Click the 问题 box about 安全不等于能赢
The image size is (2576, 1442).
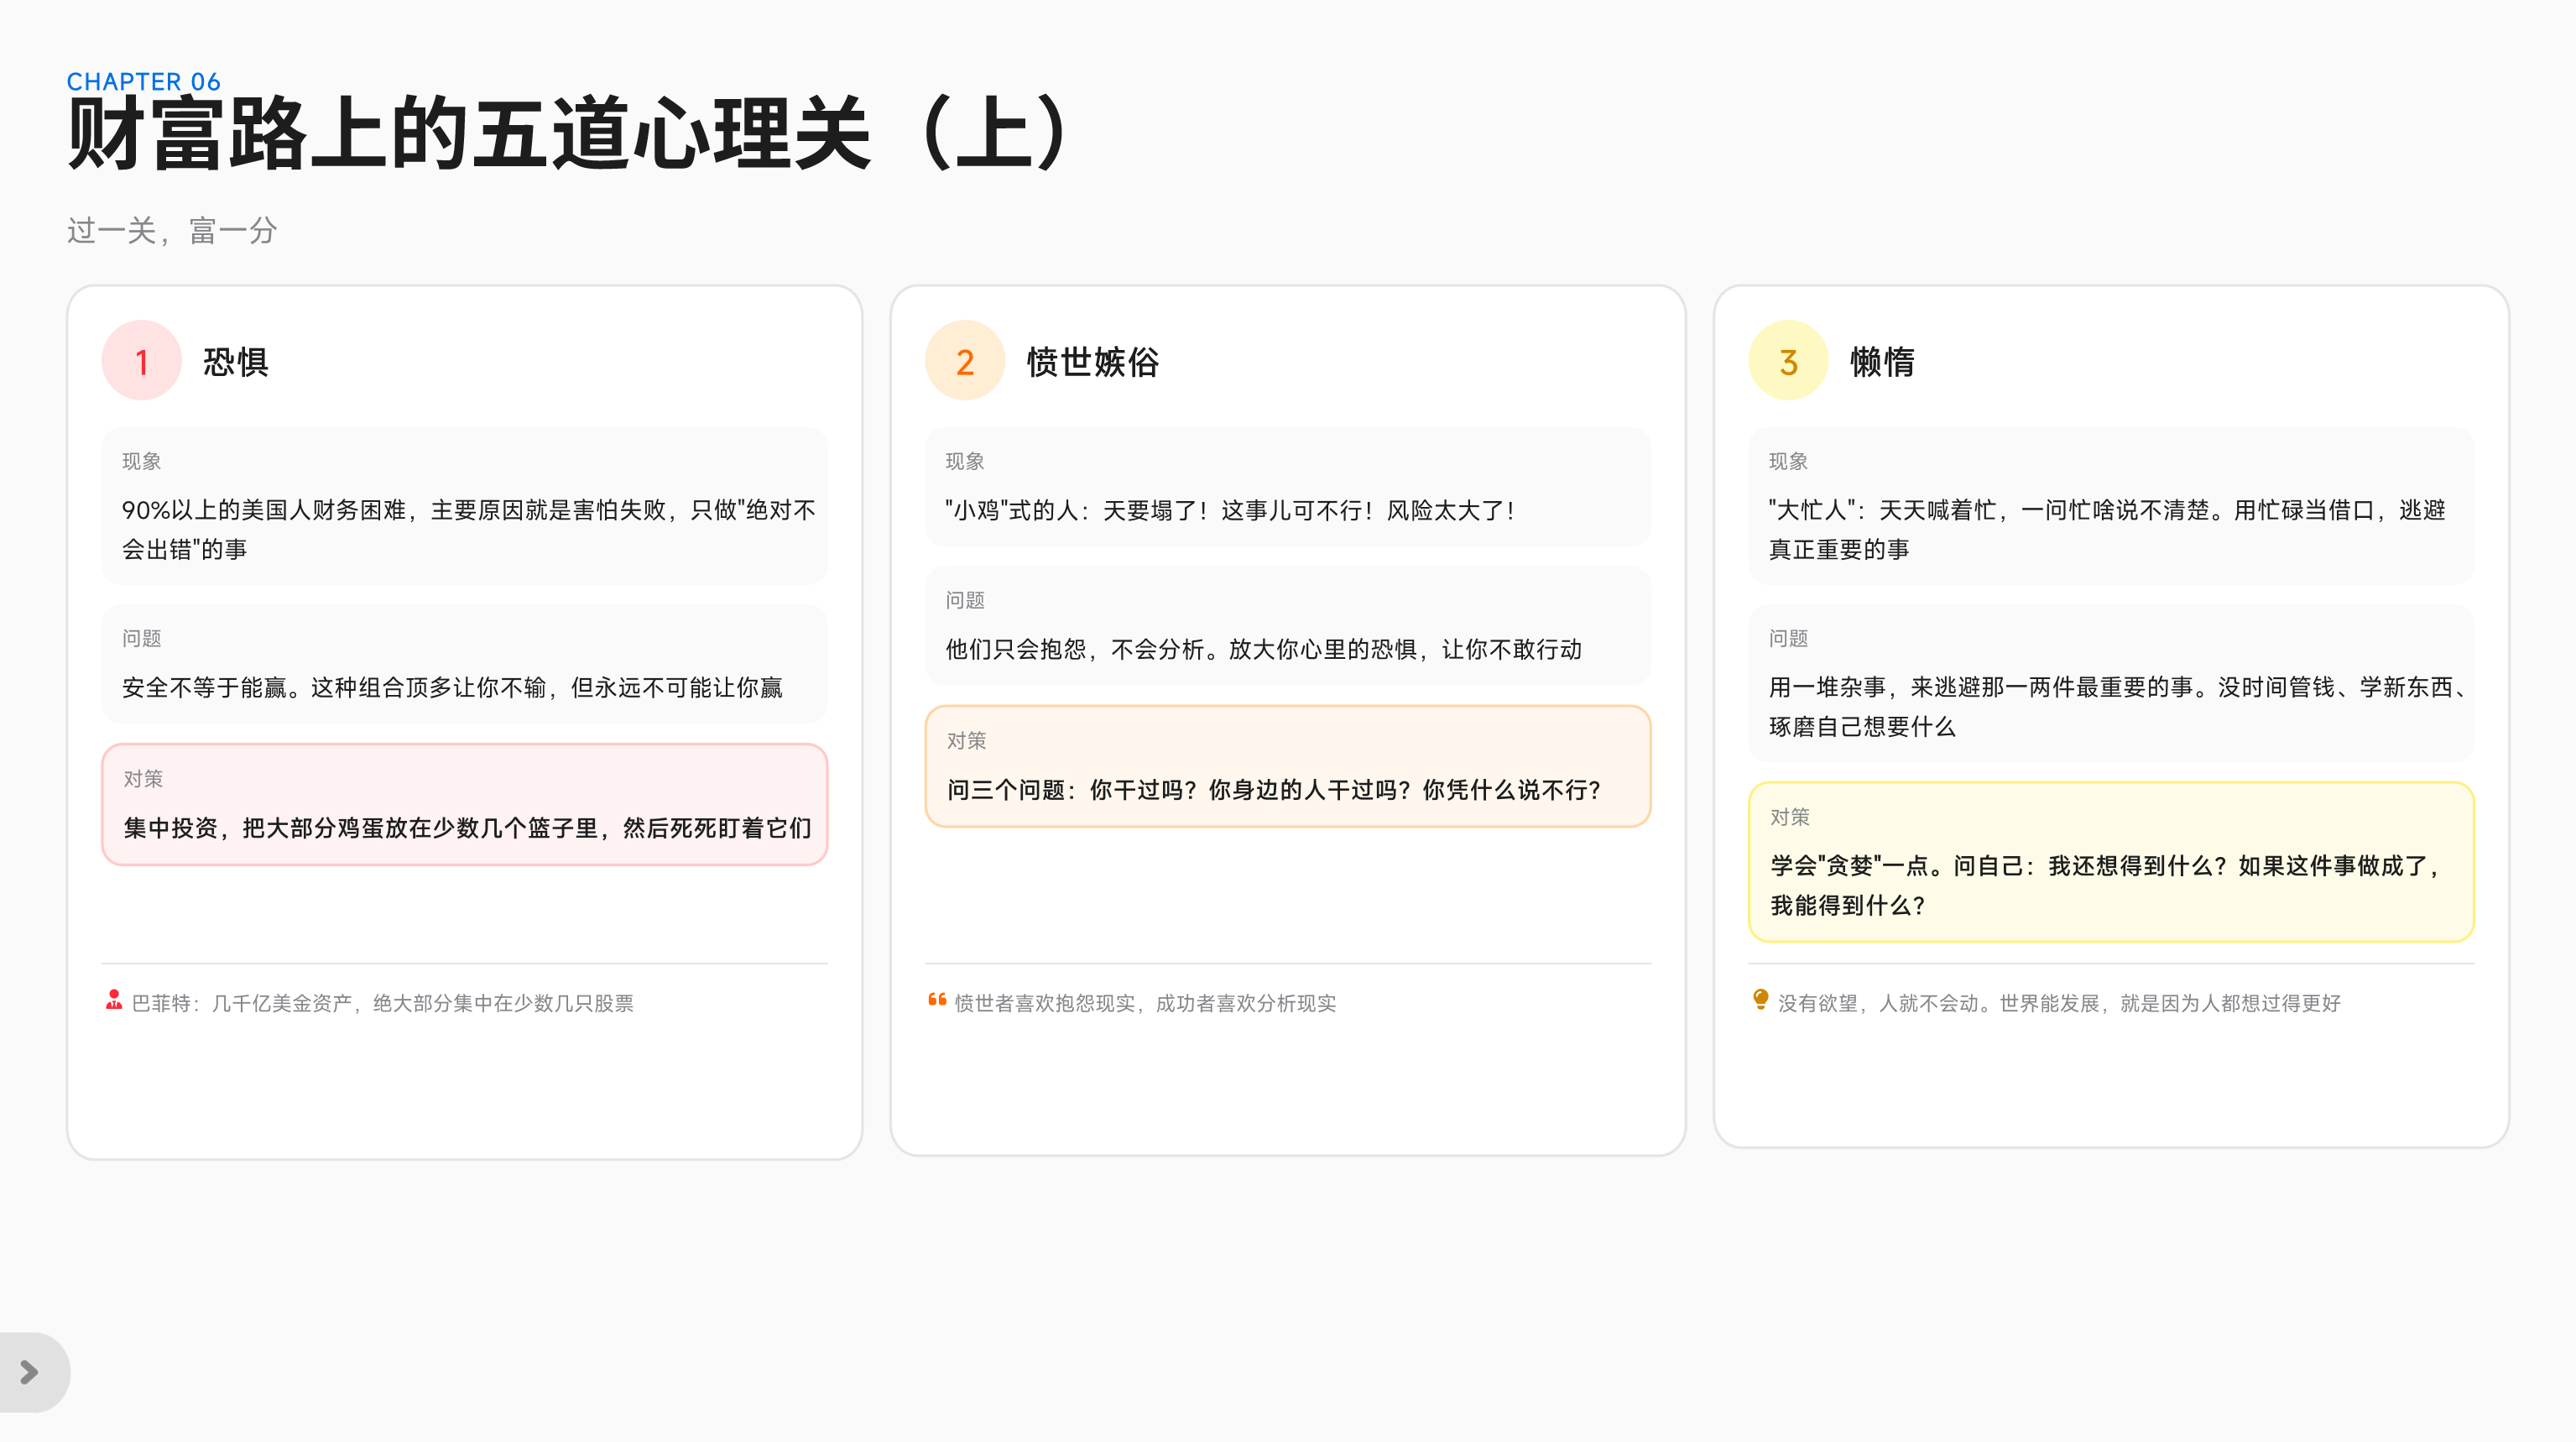(464, 664)
